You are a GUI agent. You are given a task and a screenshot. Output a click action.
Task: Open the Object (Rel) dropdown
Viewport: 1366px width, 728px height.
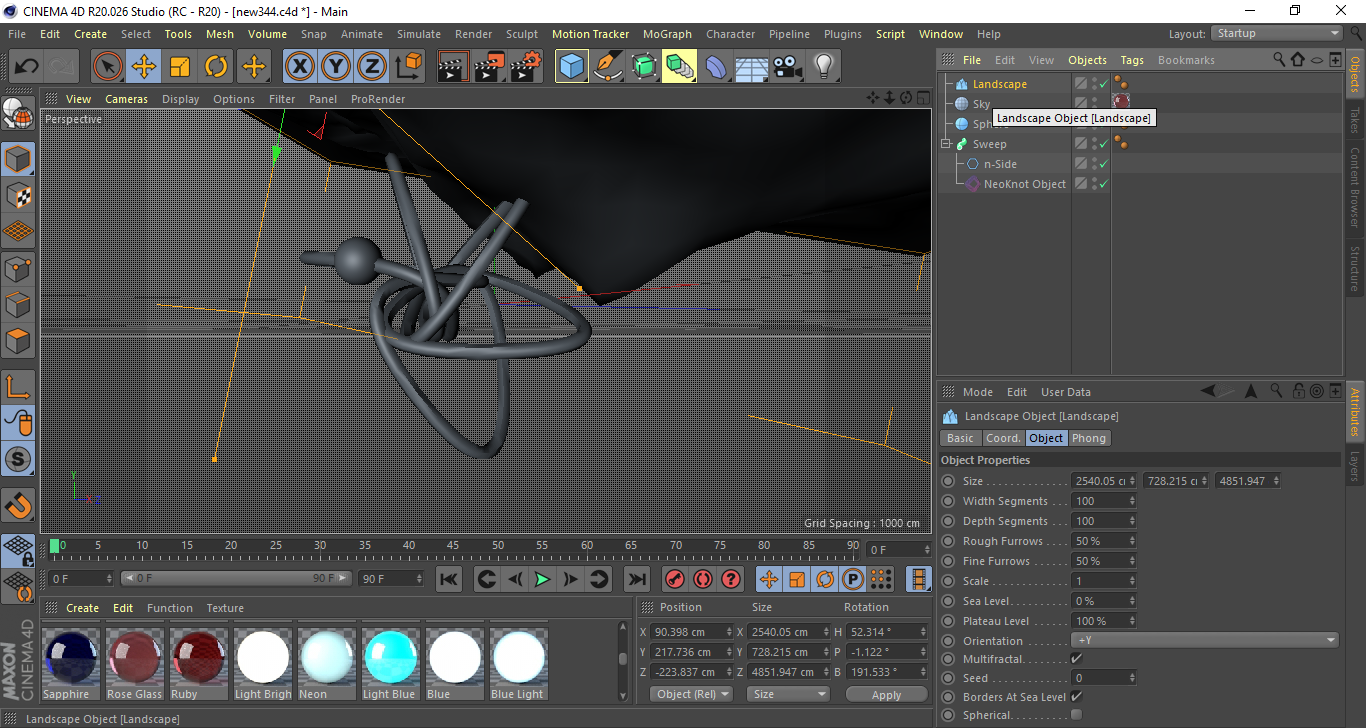tap(691, 694)
